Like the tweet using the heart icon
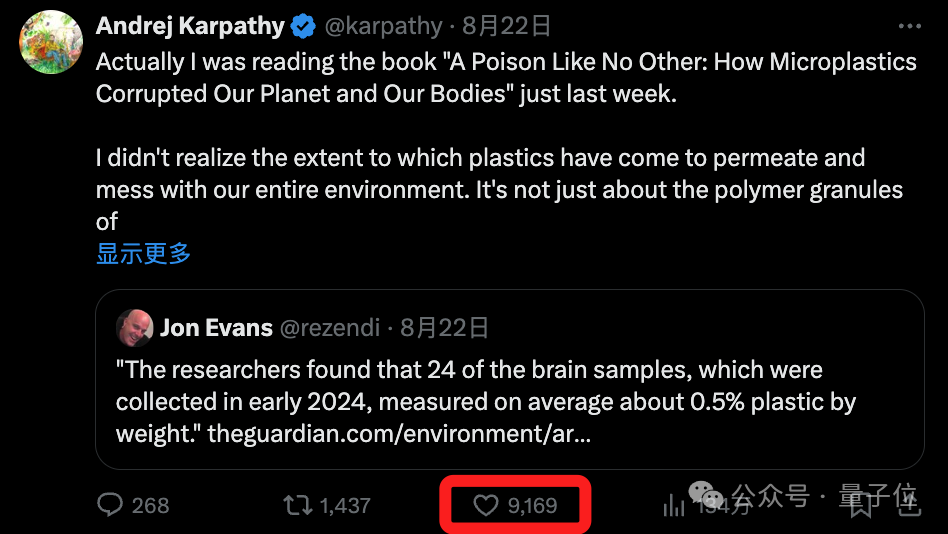Image resolution: width=948 pixels, height=534 pixels. tap(485, 505)
